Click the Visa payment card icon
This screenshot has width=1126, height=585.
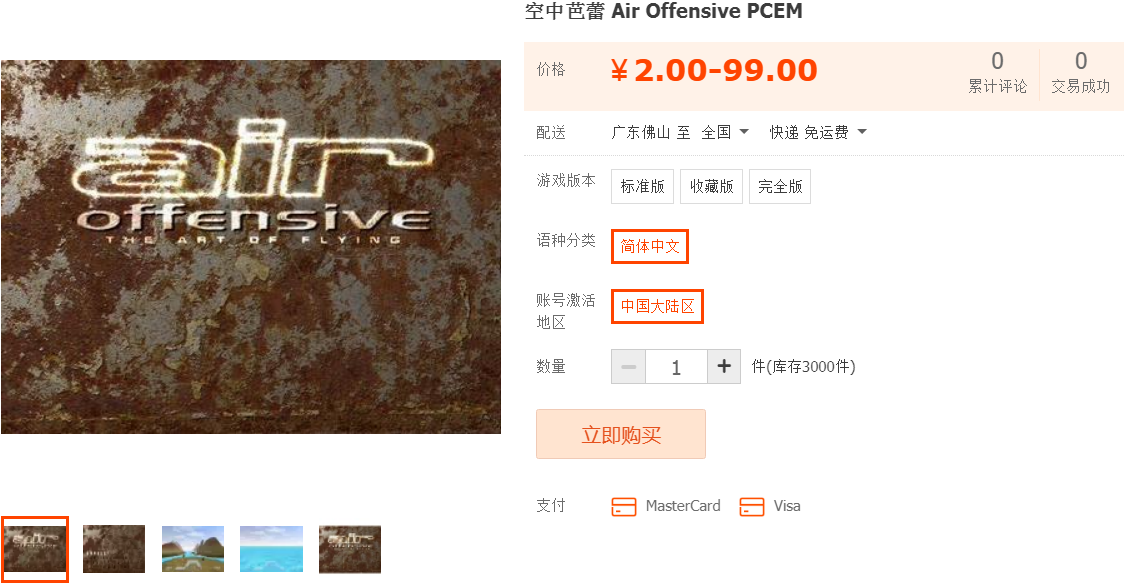pos(751,507)
